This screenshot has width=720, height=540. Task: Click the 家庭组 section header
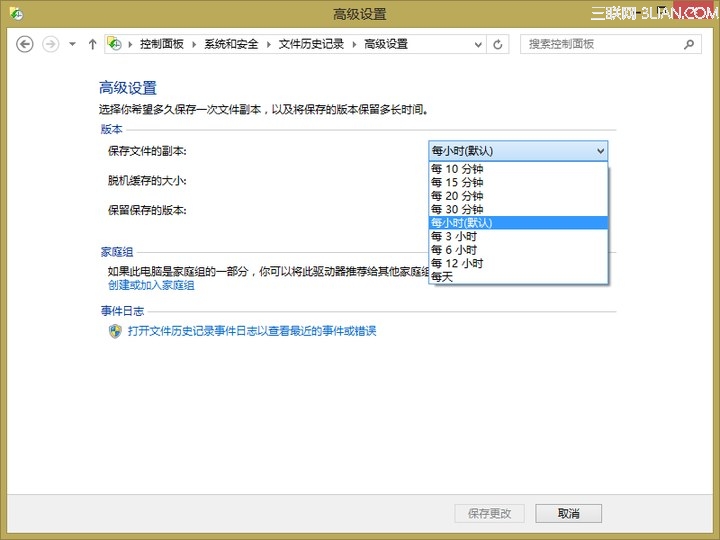(x=117, y=252)
